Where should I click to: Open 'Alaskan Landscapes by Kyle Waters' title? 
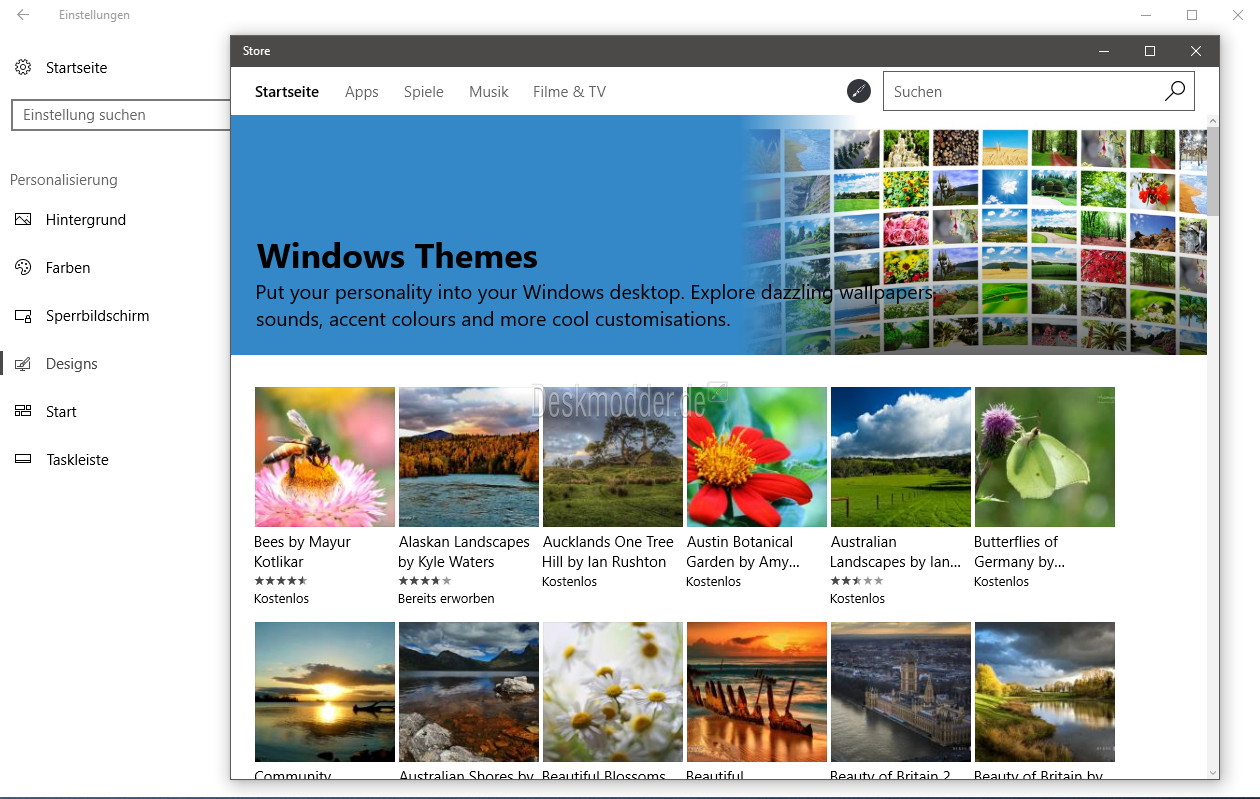(x=464, y=552)
